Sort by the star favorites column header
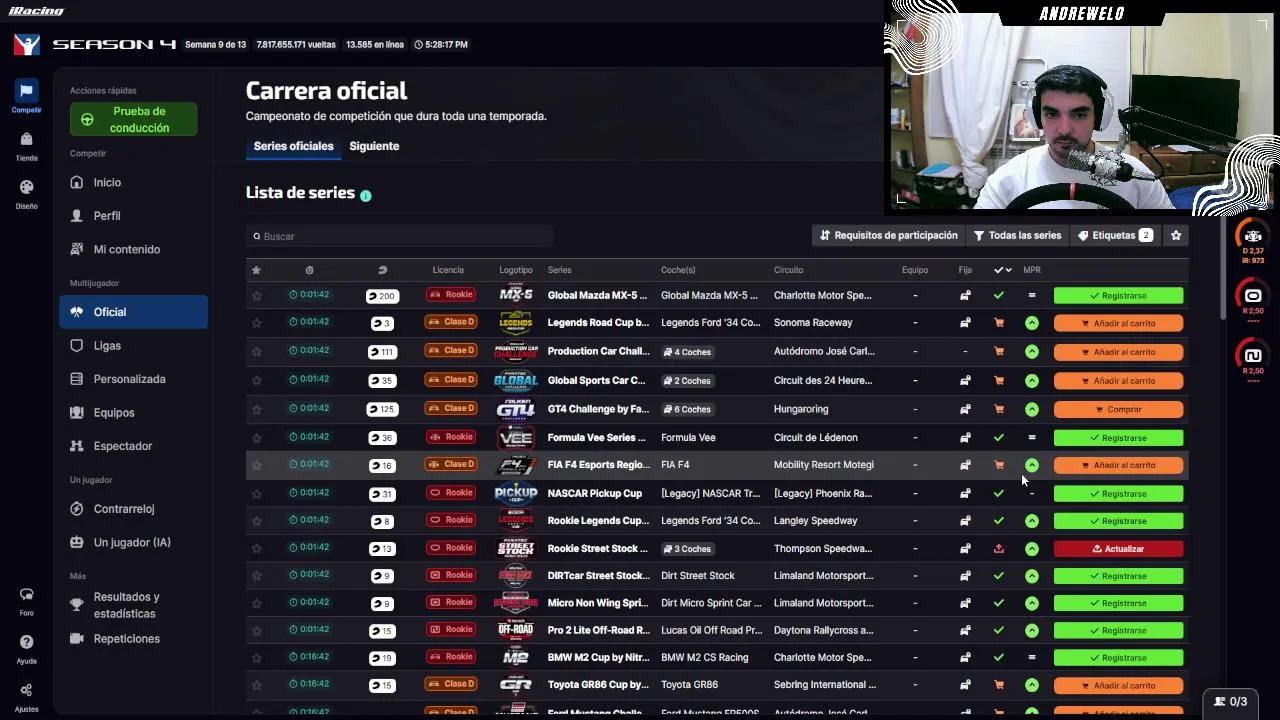The height and width of the screenshot is (720, 1280). pyautogui.click(x=256, y=270)
